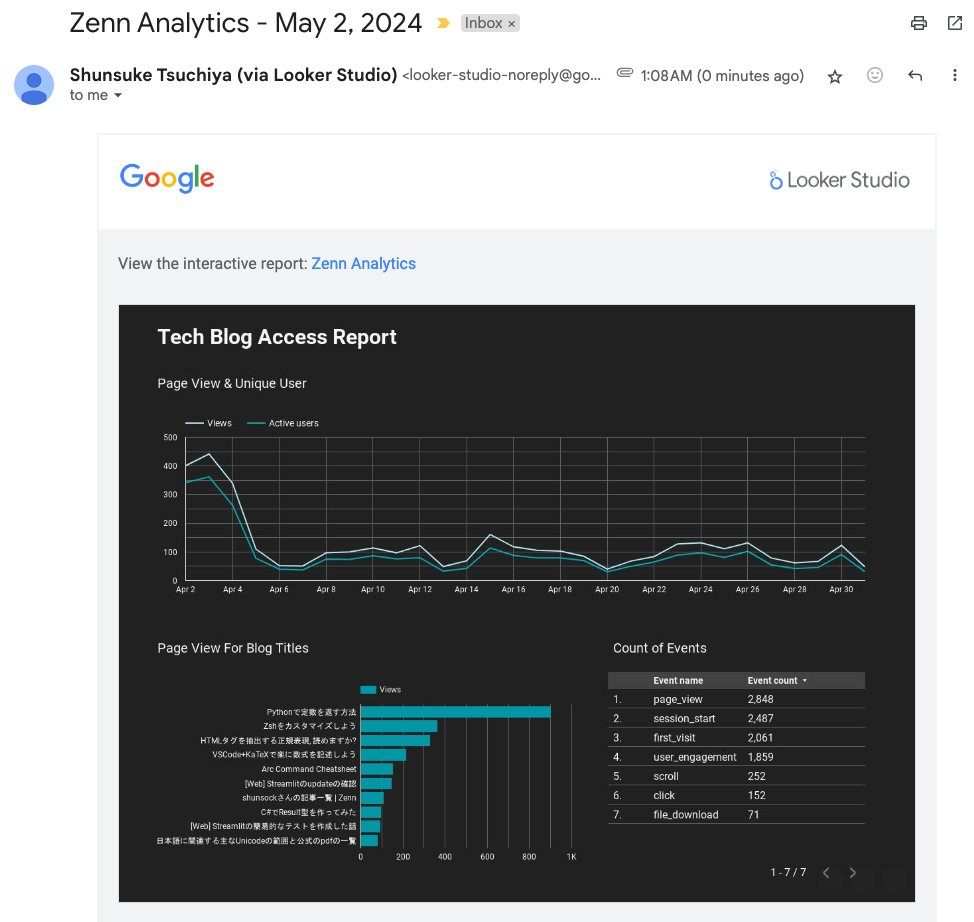
Task: Remove the Inbox label
Action: click(512, 24)
